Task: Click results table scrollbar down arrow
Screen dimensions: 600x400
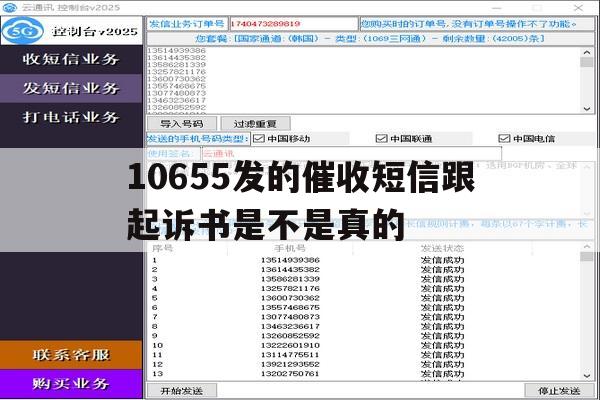Action: pos(587,376)
